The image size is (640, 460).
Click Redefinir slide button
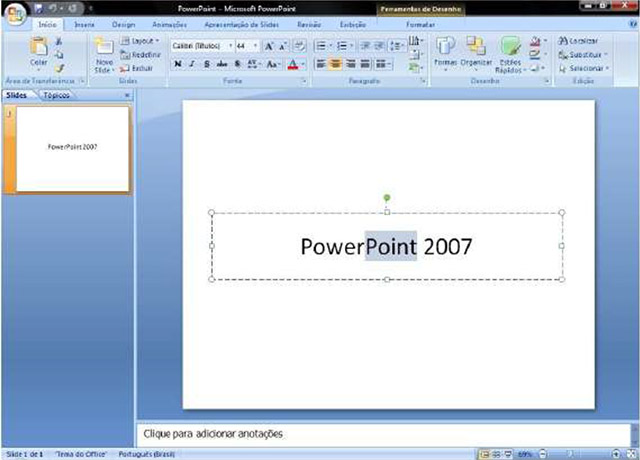point(140,55)
